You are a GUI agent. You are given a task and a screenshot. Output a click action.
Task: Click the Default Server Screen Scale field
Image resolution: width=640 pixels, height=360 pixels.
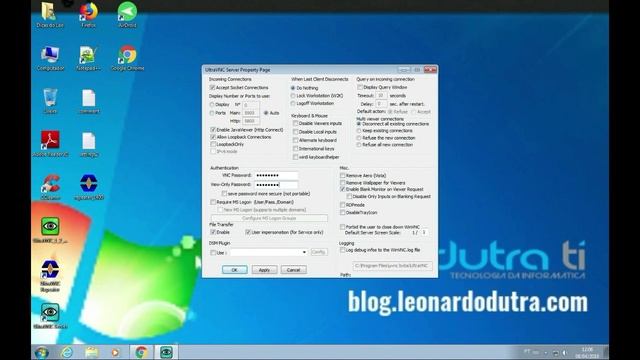tap(424, 232)
